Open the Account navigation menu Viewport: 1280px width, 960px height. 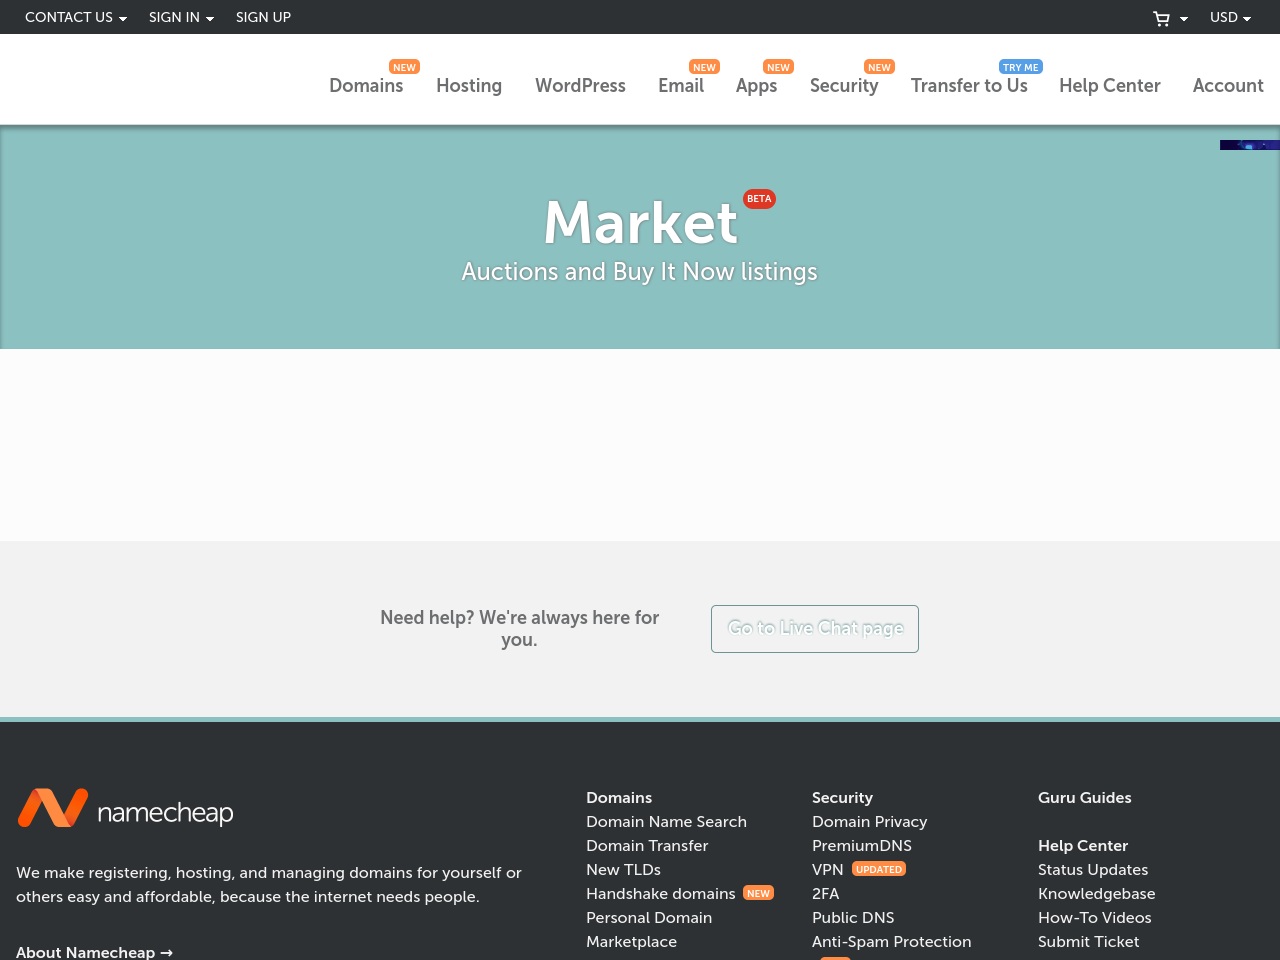click(x=1228, y=86)
